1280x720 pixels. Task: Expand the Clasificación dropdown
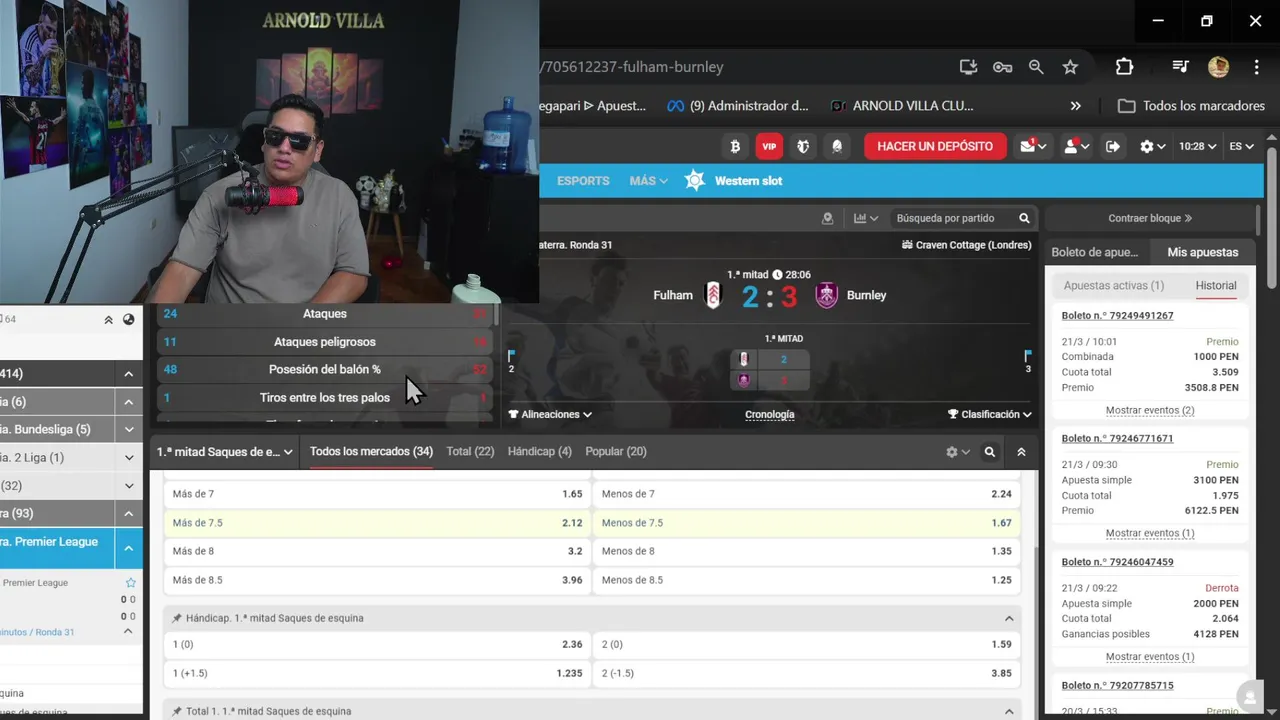pyautogui.click(x=990, y=414)
